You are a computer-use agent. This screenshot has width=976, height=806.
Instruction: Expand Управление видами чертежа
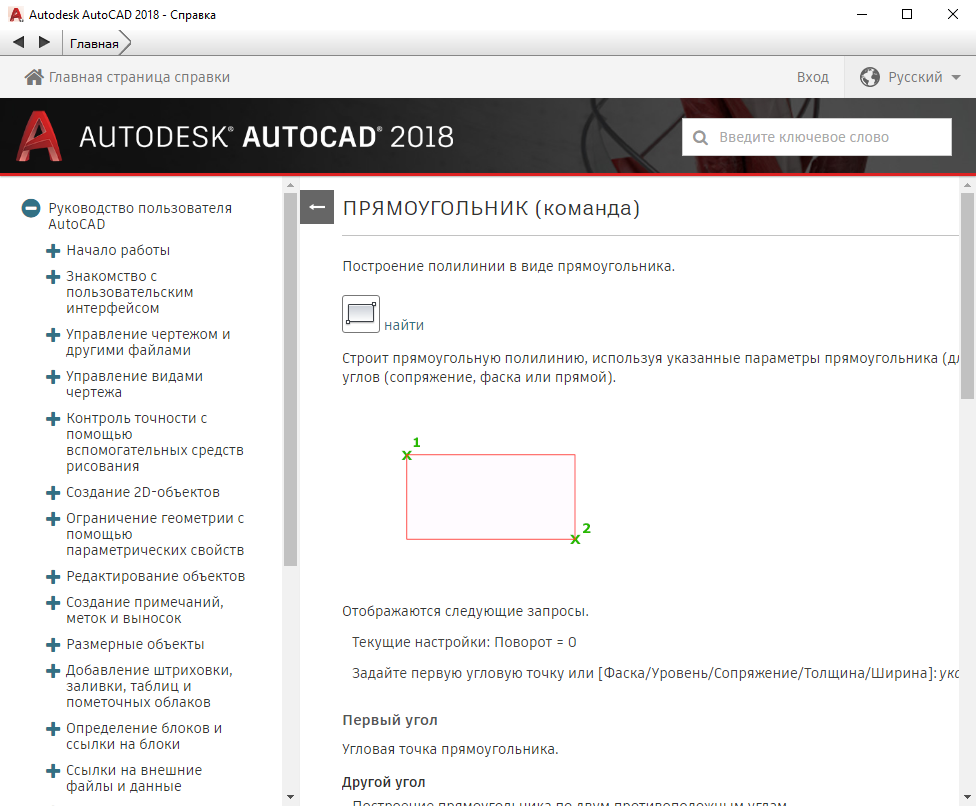click(54, 377)
